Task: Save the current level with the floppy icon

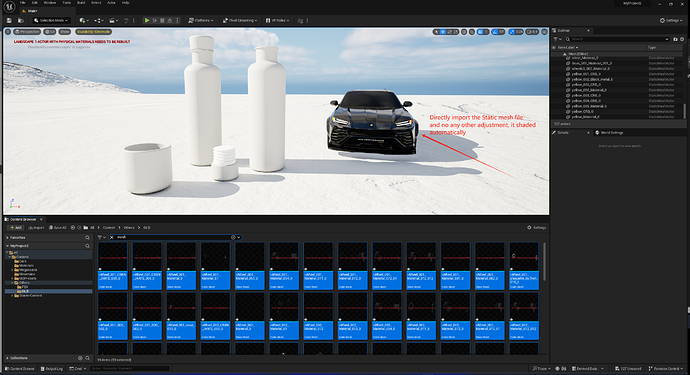Action: point(9,20)
